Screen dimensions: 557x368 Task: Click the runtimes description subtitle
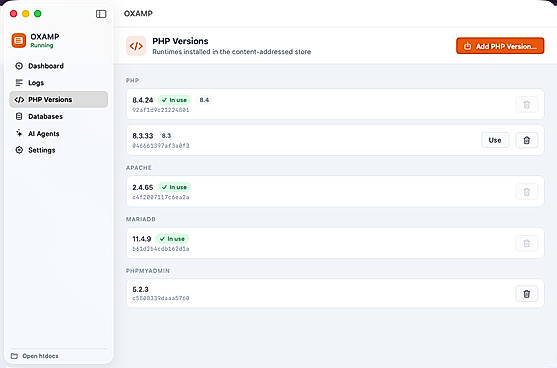(232, 52)
